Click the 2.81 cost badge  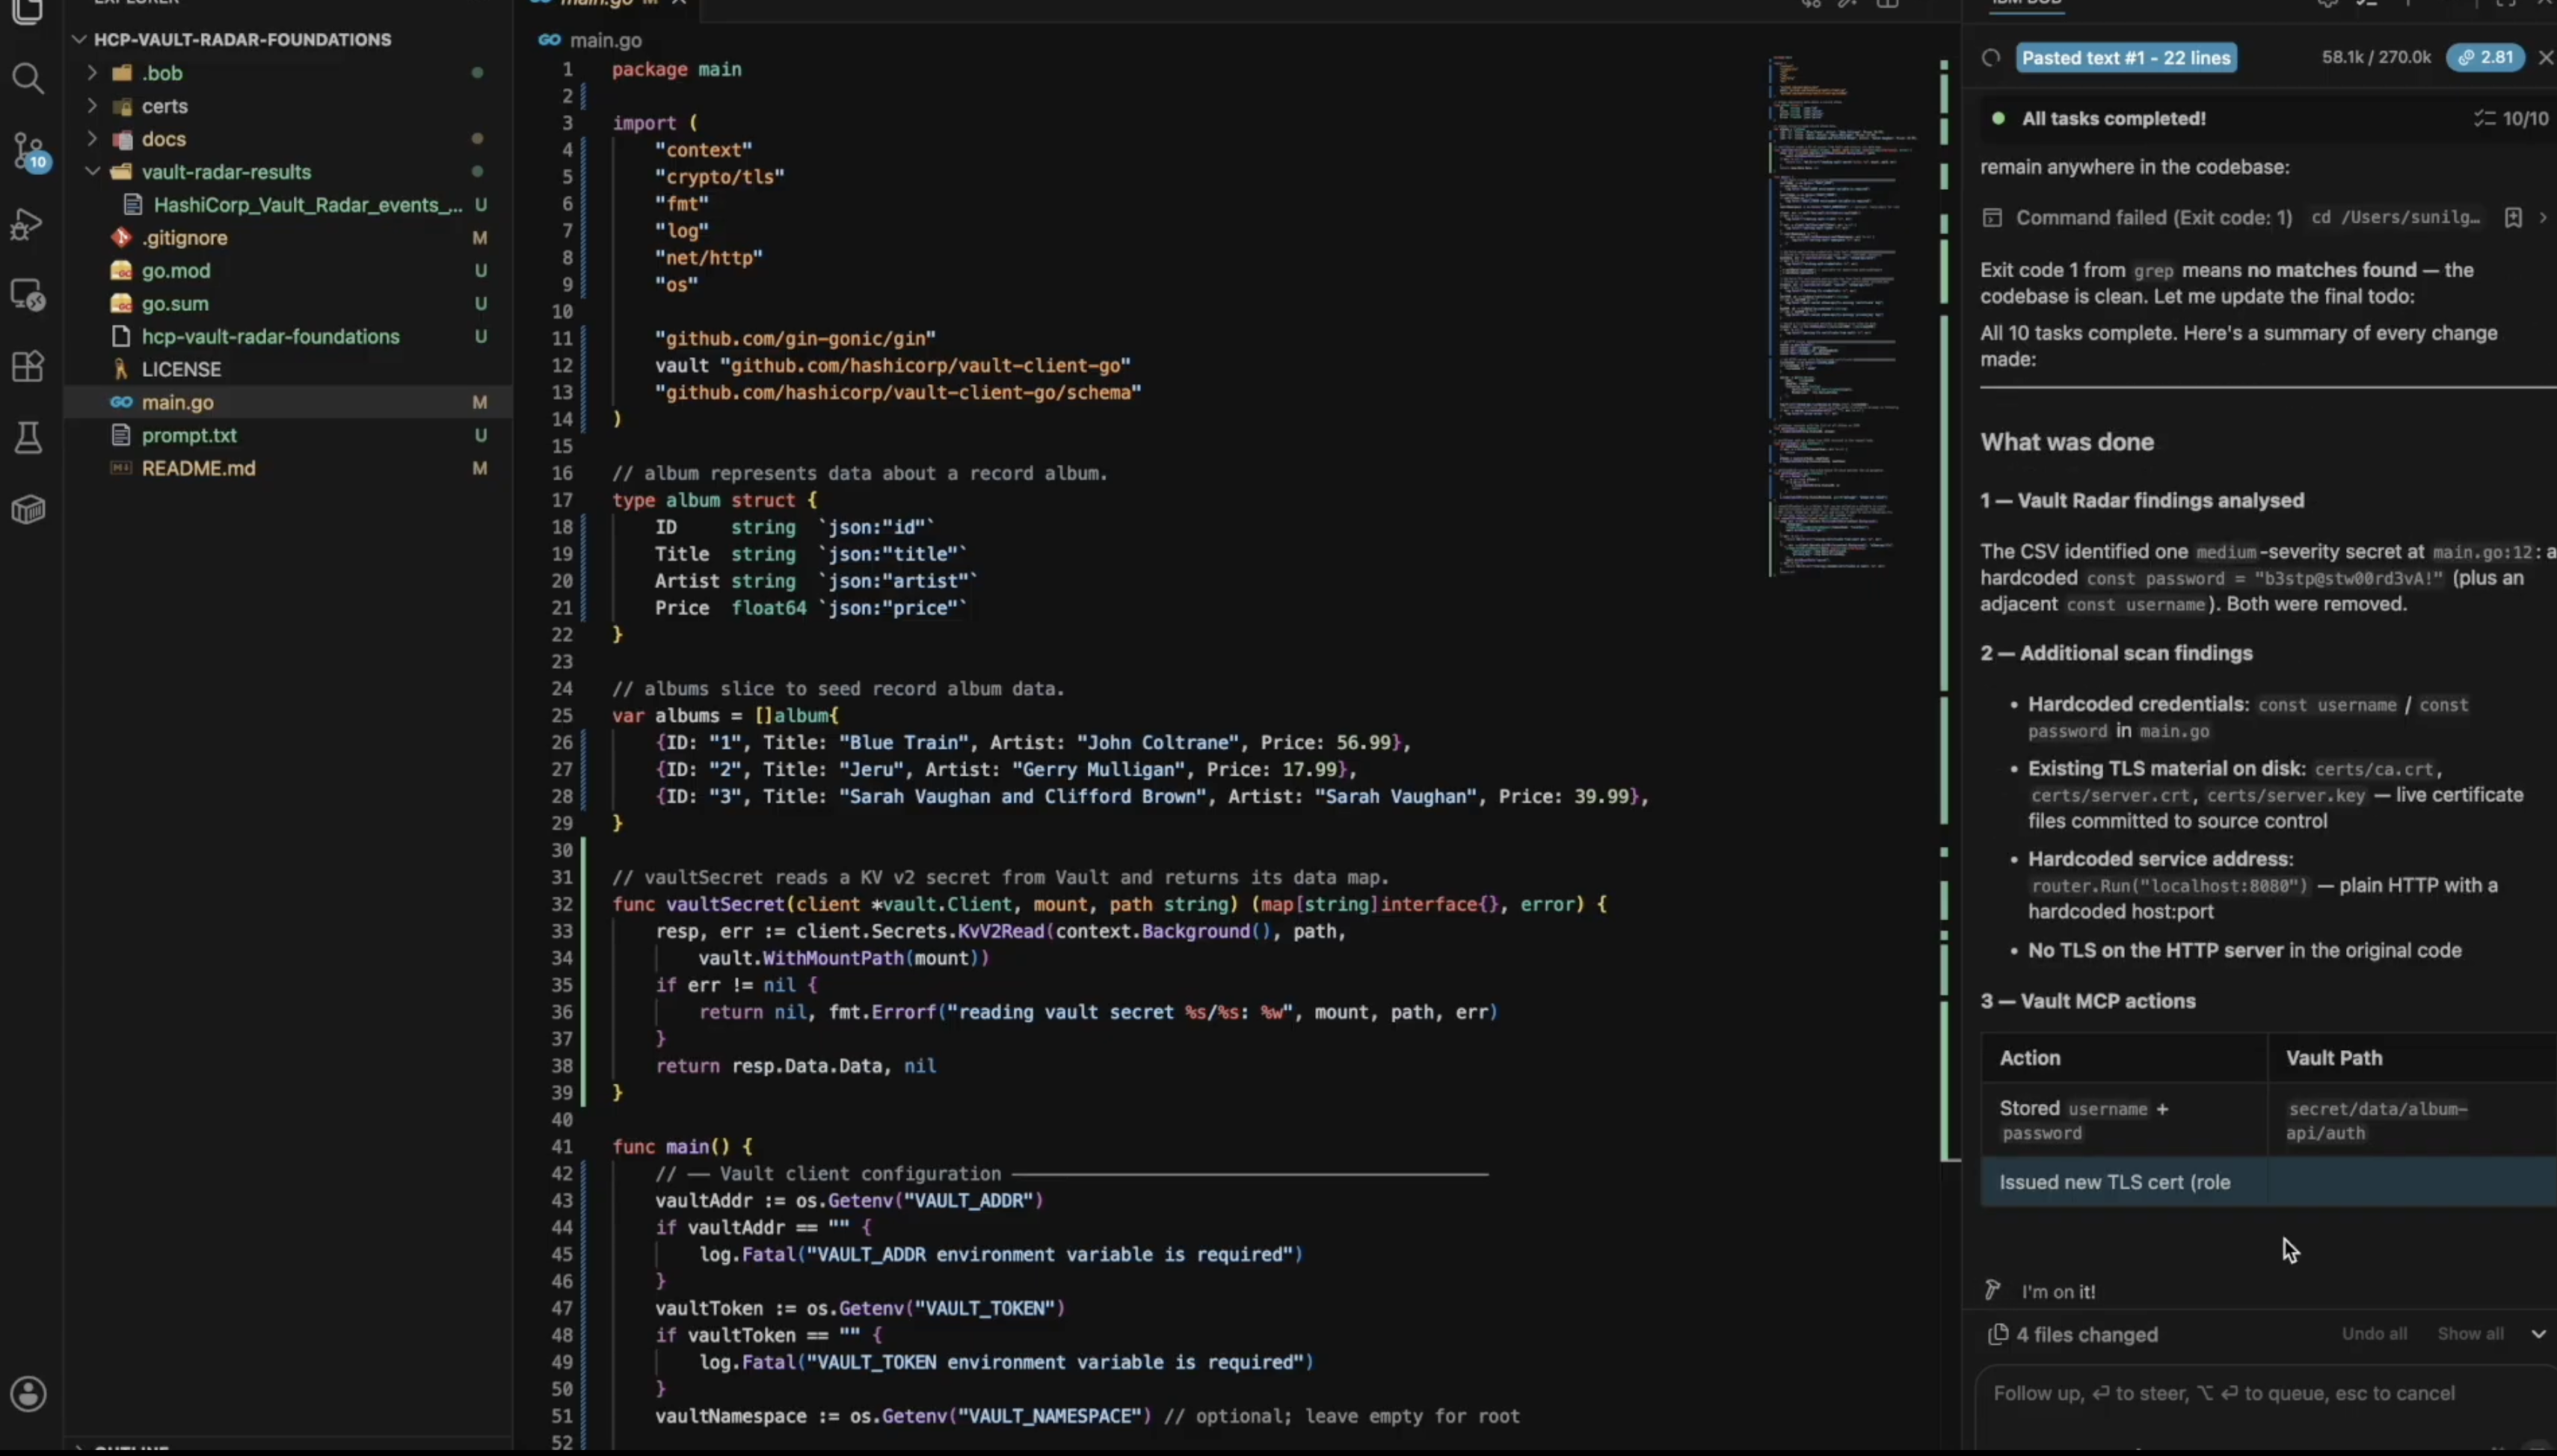pyautogui.click(x=2485, y=58)
